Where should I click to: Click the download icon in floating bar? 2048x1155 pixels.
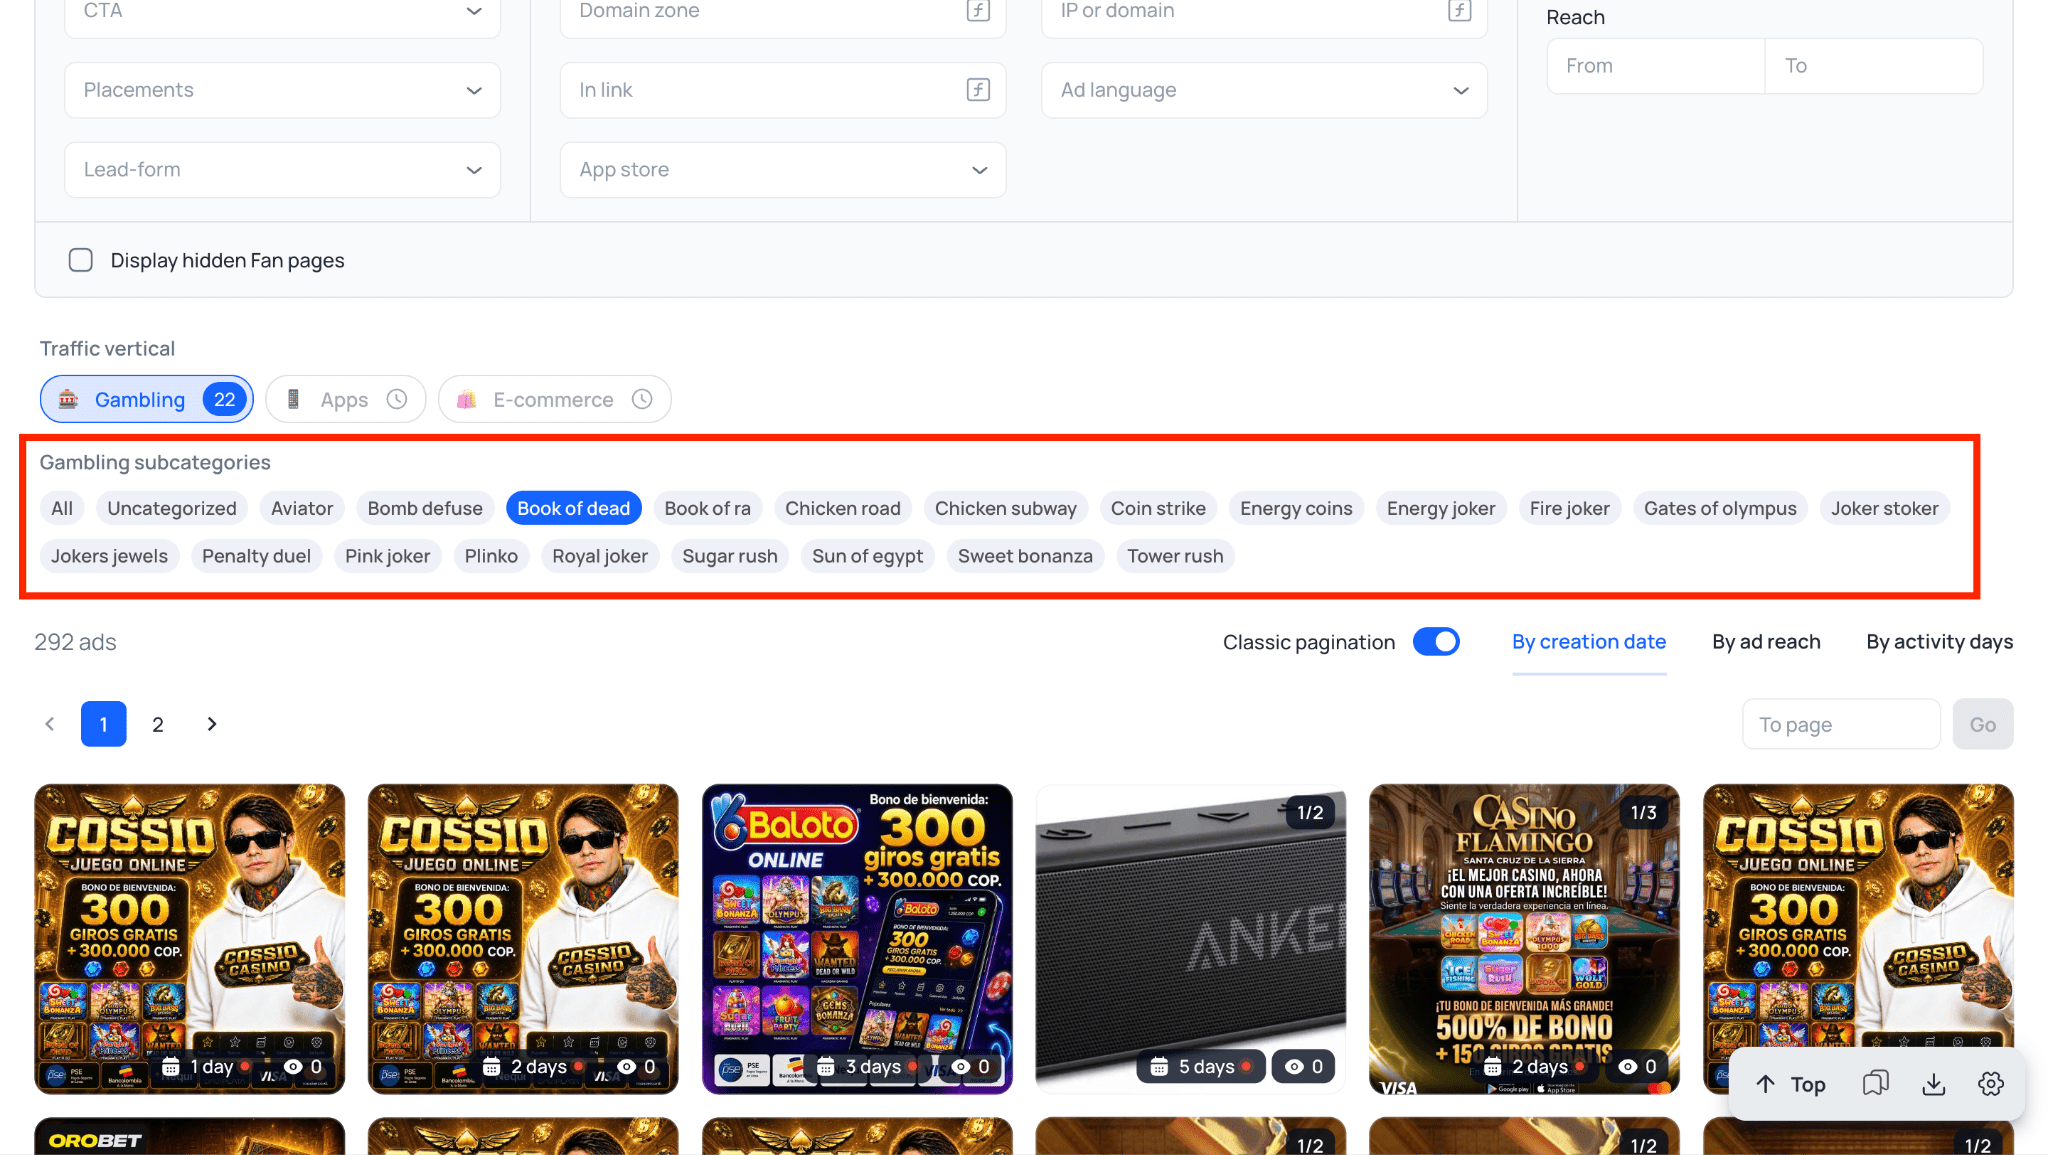1934,1084
